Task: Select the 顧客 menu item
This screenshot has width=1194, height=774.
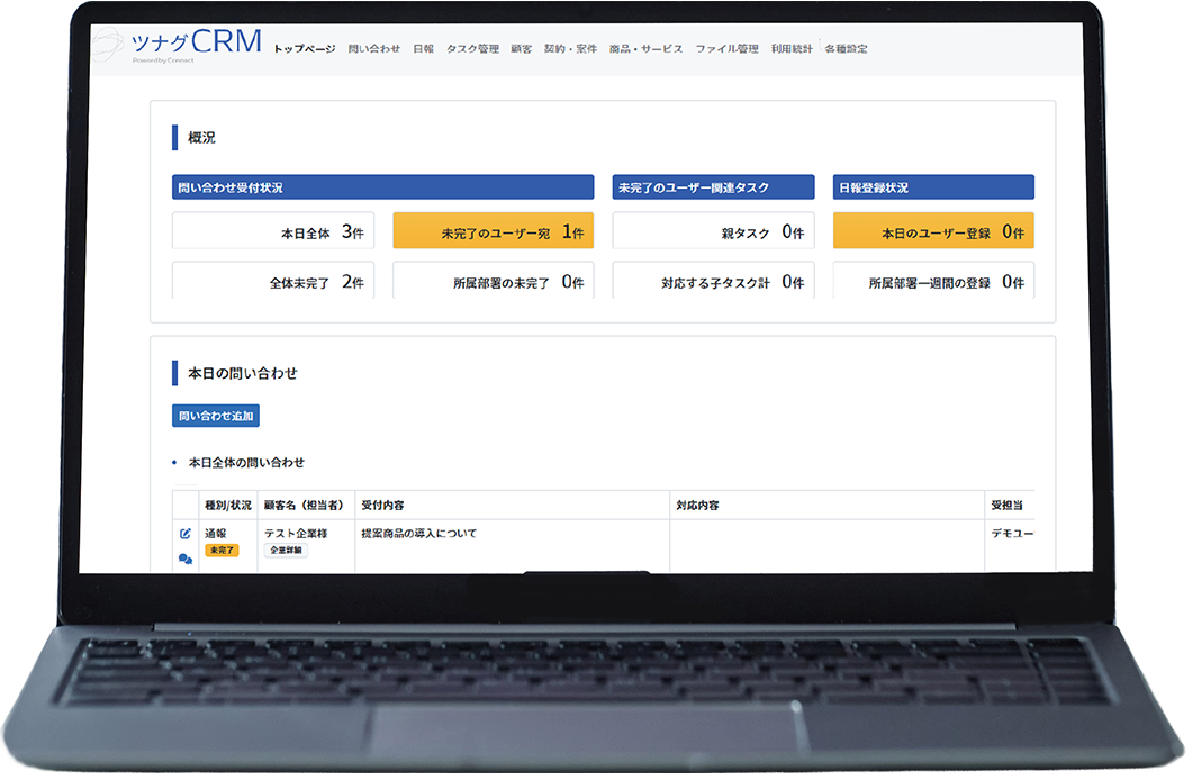Action: 521,49
